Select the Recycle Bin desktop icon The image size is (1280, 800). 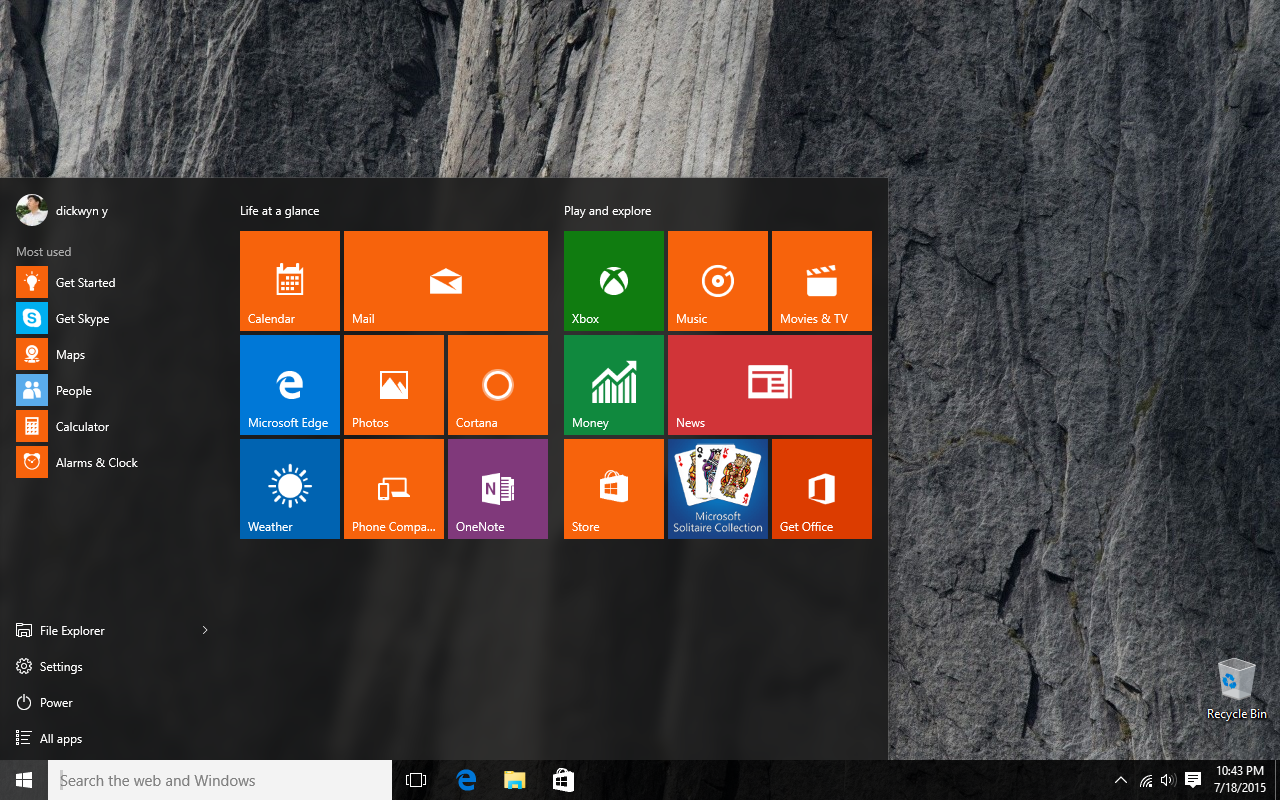[x=1237, y=689]
